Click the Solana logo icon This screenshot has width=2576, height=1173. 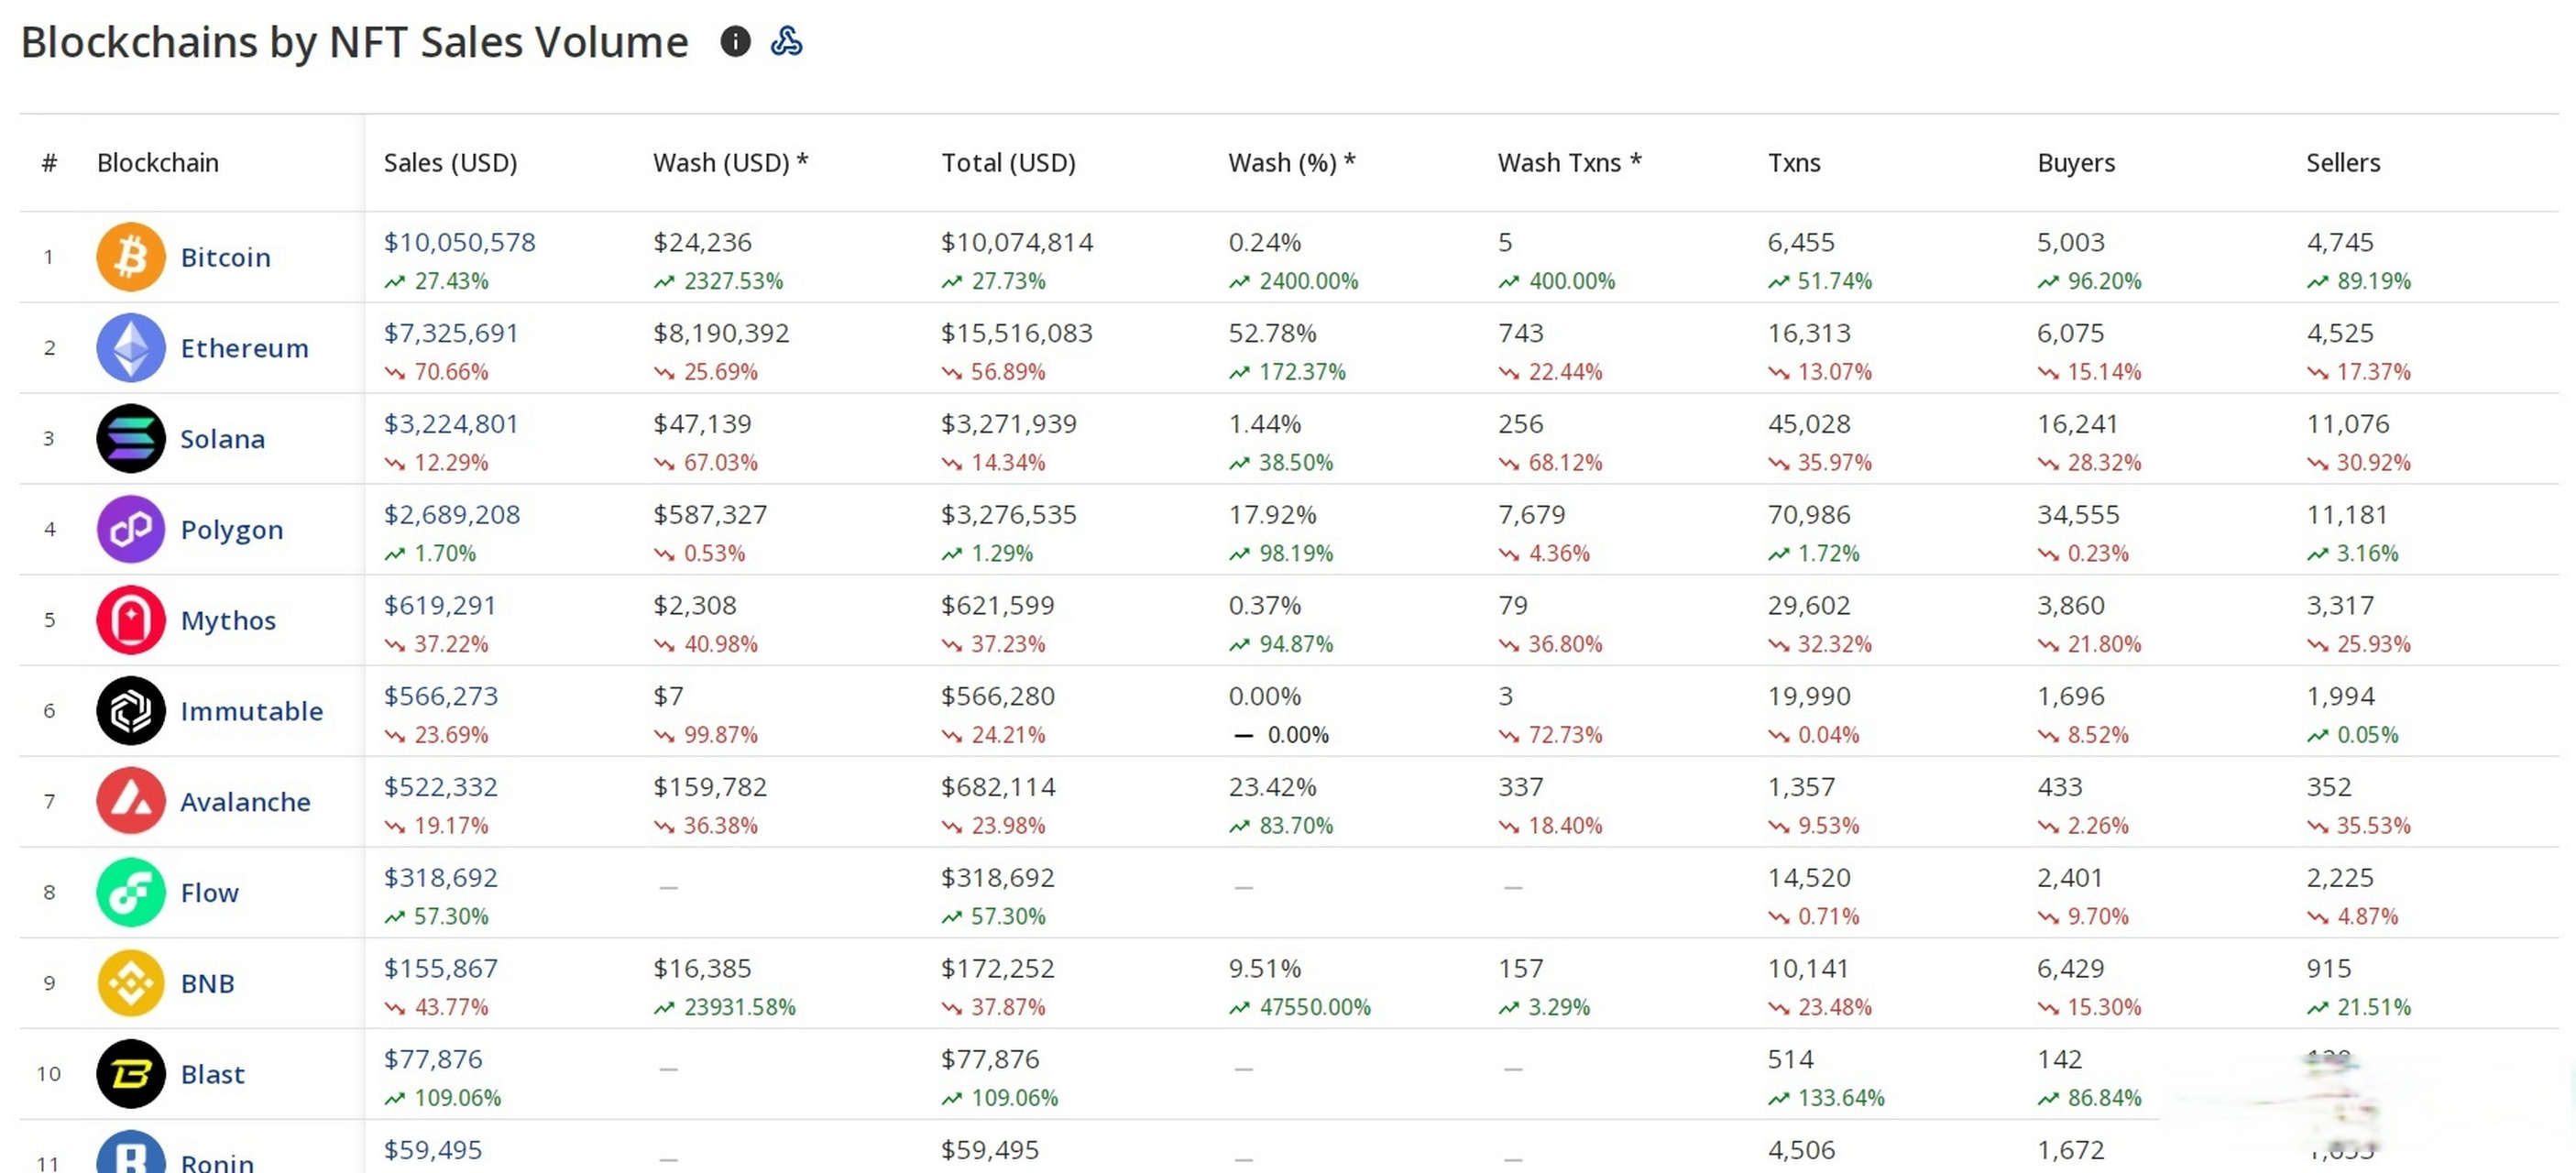[x=131, y=438]
